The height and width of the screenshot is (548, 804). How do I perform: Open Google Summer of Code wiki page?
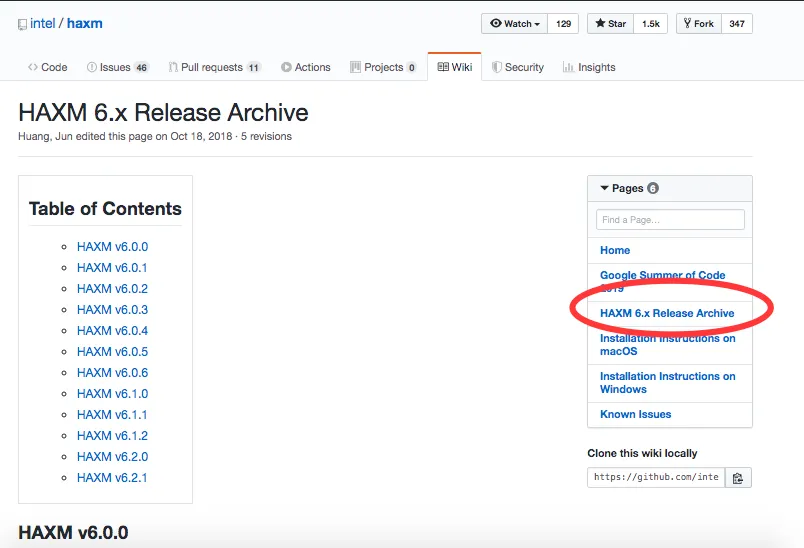[x=662, y=281]
